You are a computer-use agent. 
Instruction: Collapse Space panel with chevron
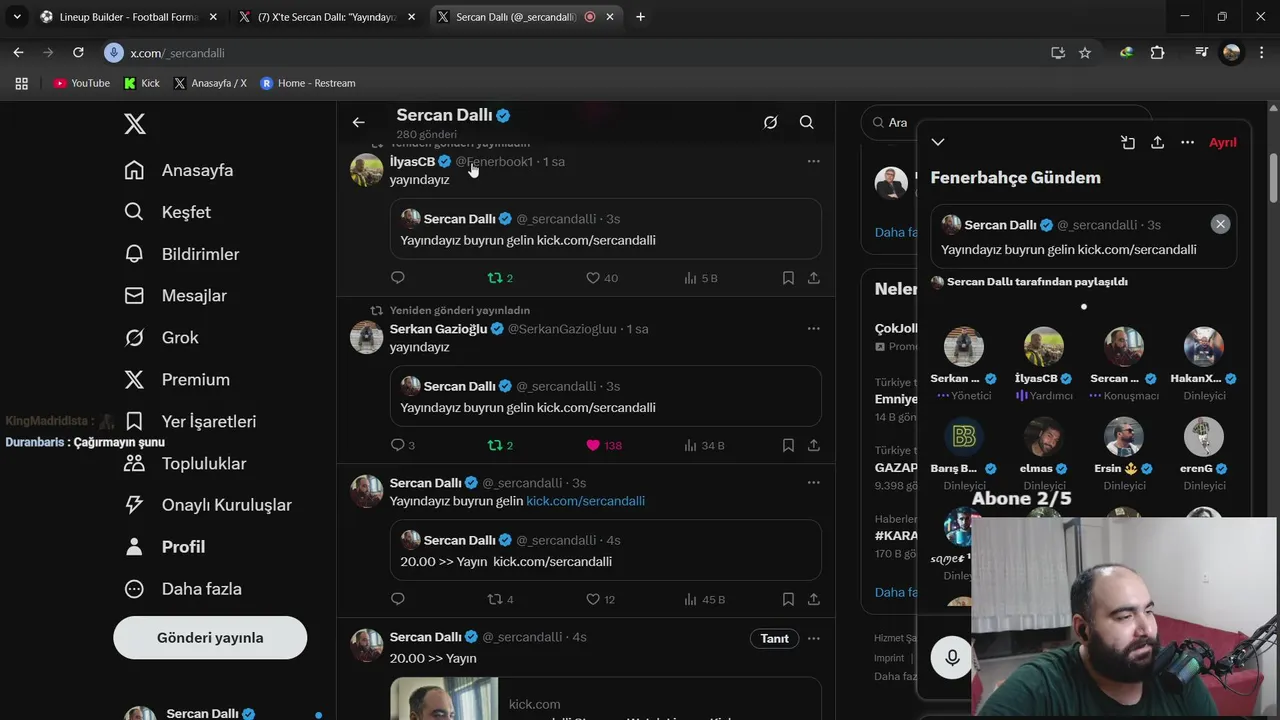pyautogui.click(x=937, y=142)
